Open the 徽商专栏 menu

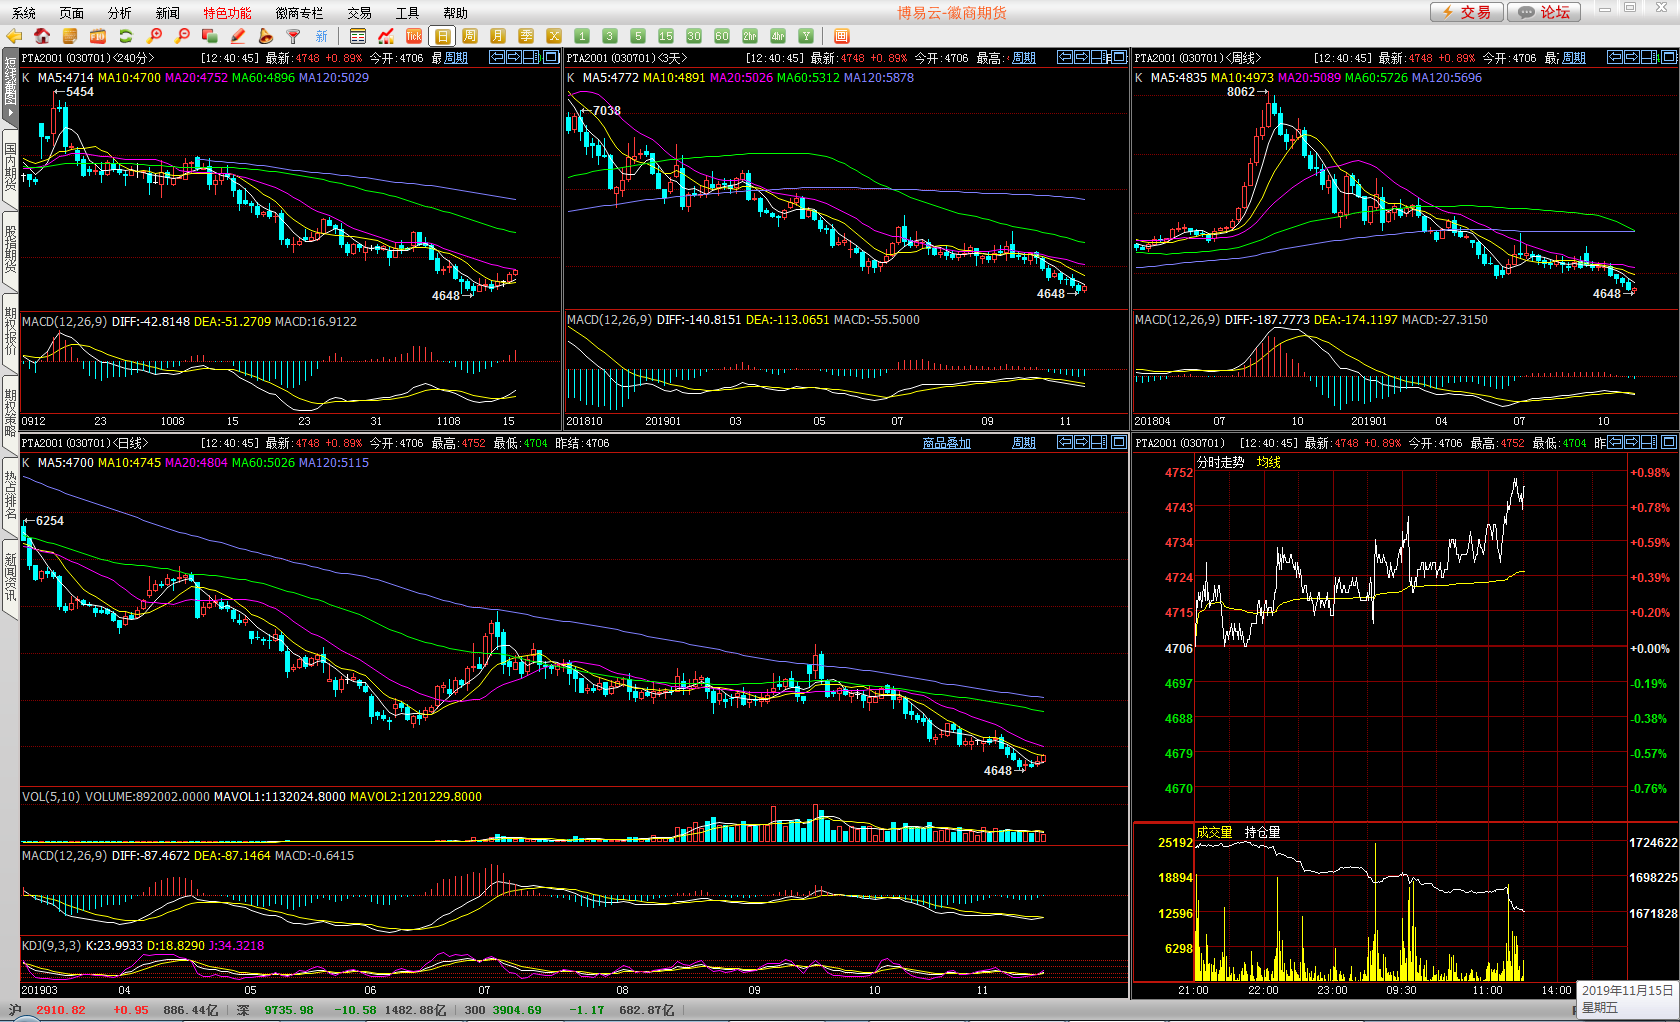(x=300, y=13)
